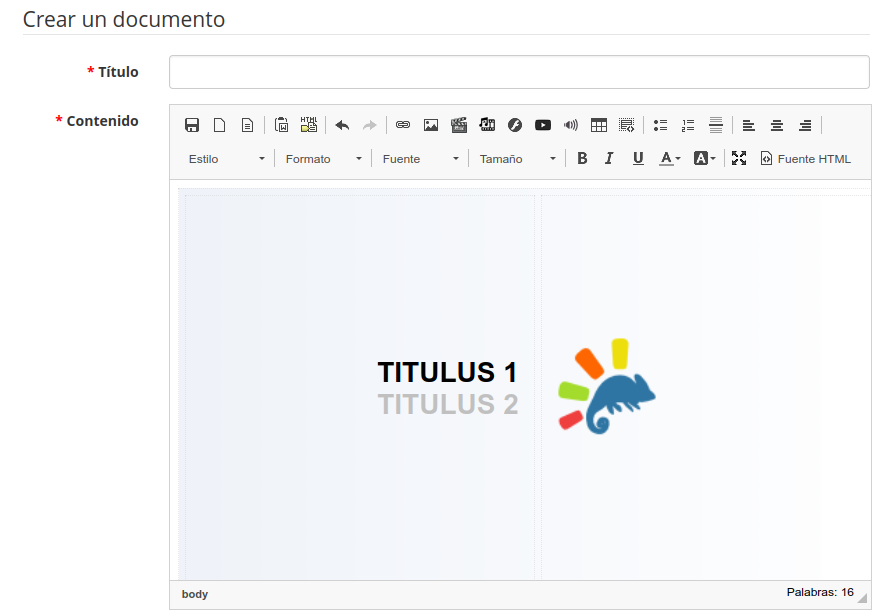This screenshot has width=885, height=613.
Task: Undo the last edit
Action: 342,125
